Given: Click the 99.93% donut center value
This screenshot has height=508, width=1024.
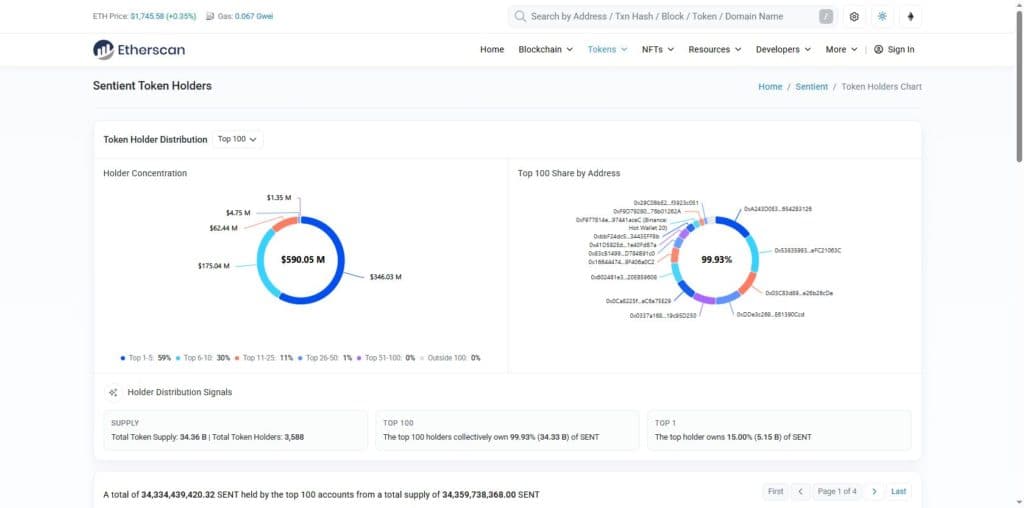Looking at the screenshot, I should click(716, 260).
